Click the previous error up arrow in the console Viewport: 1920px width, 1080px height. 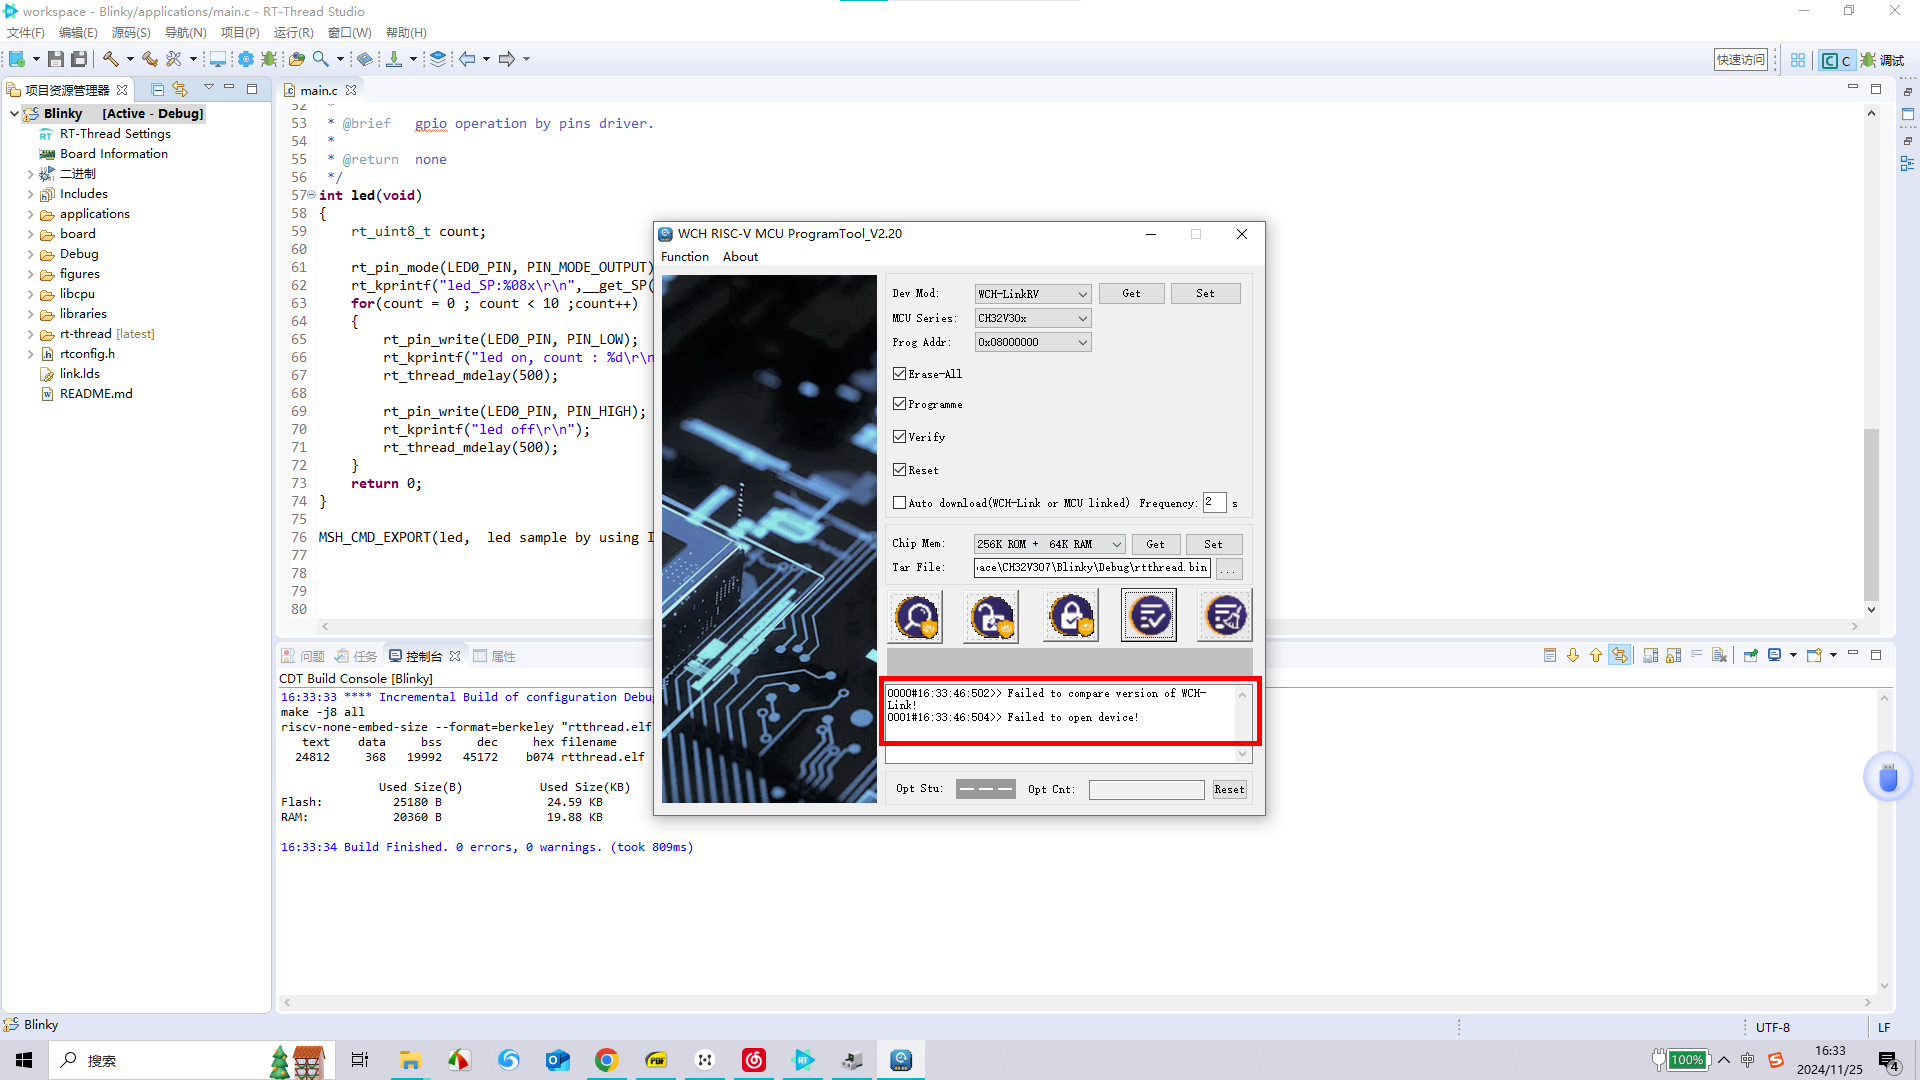1596,656
